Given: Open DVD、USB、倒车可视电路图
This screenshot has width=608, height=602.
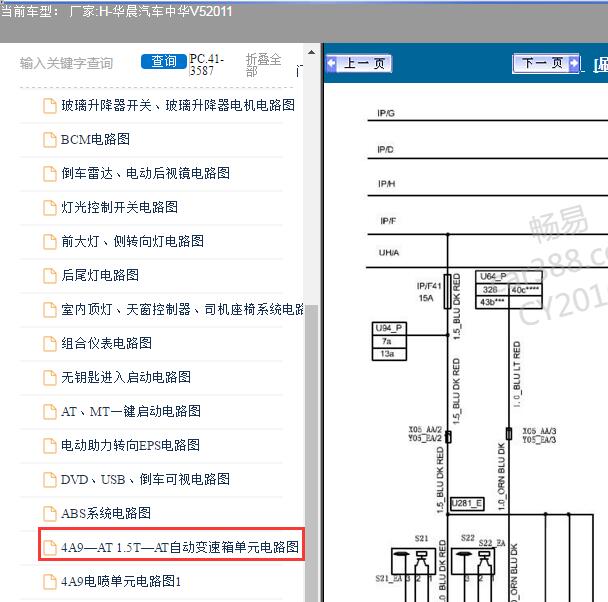Looking at the screenshot, I should (x=145, y=480).
